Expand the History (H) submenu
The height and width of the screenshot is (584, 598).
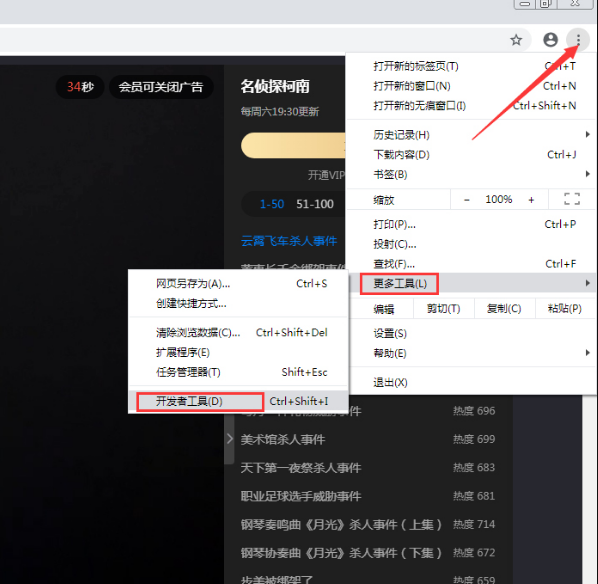click(x=471, y=135)
